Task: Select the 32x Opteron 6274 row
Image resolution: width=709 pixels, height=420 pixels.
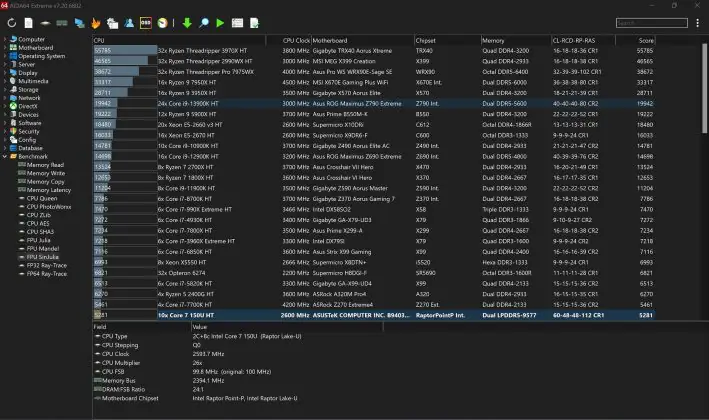Action: [x=374, y=273]
